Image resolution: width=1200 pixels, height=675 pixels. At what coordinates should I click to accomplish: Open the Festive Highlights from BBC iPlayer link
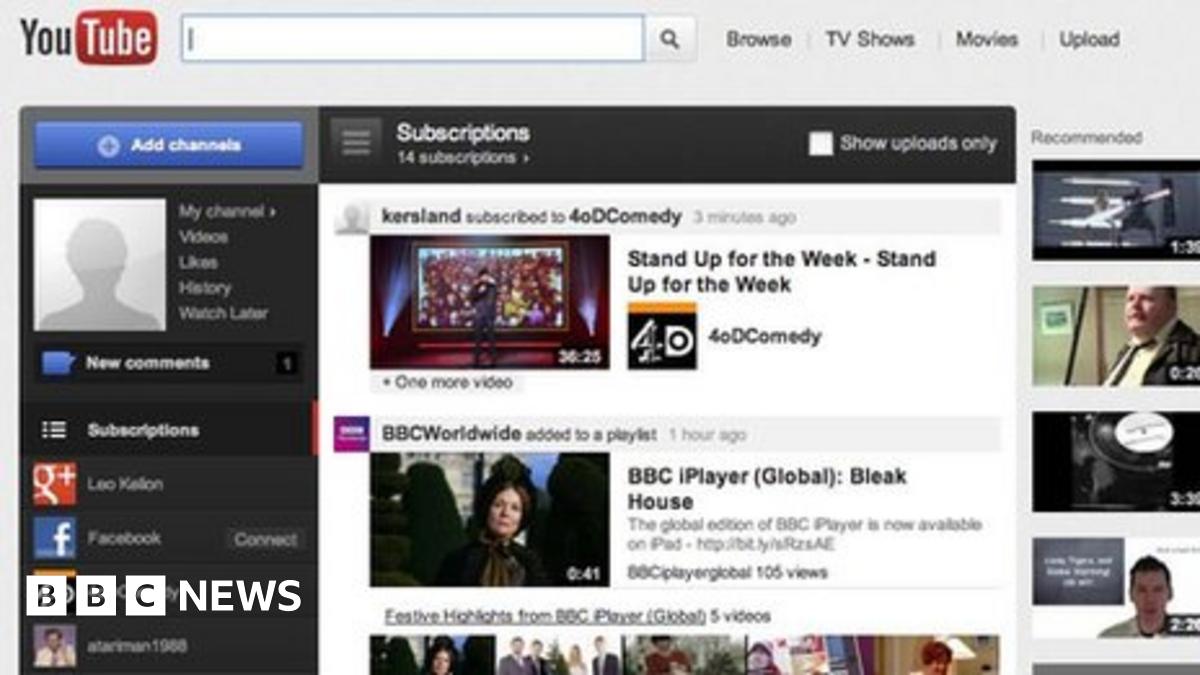[545, 616]
